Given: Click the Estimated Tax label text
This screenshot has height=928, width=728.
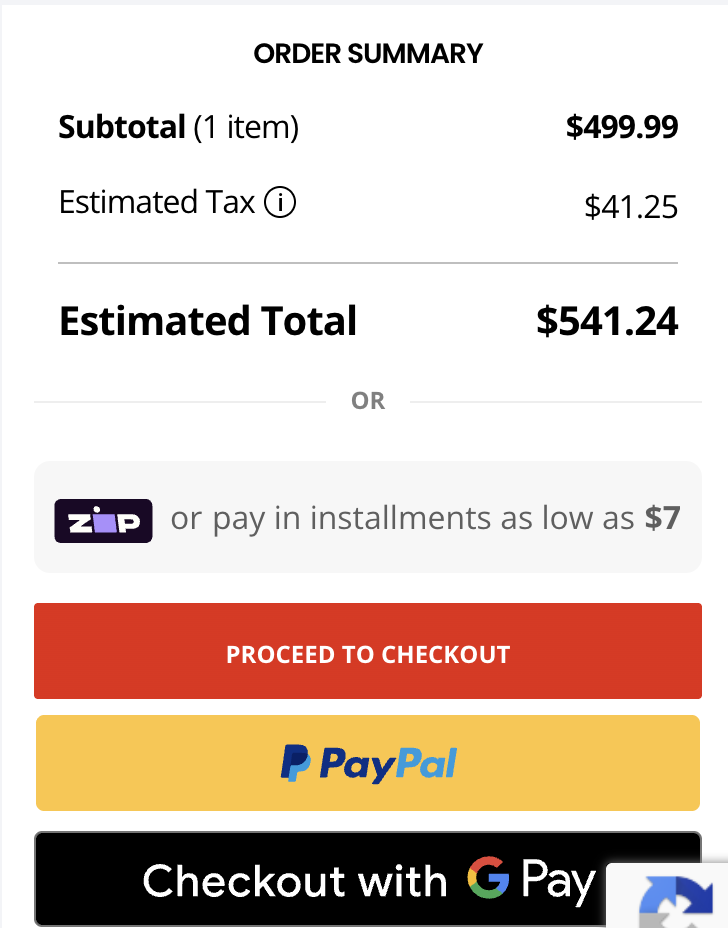Looking at the screenshot, I should (157, 202).
